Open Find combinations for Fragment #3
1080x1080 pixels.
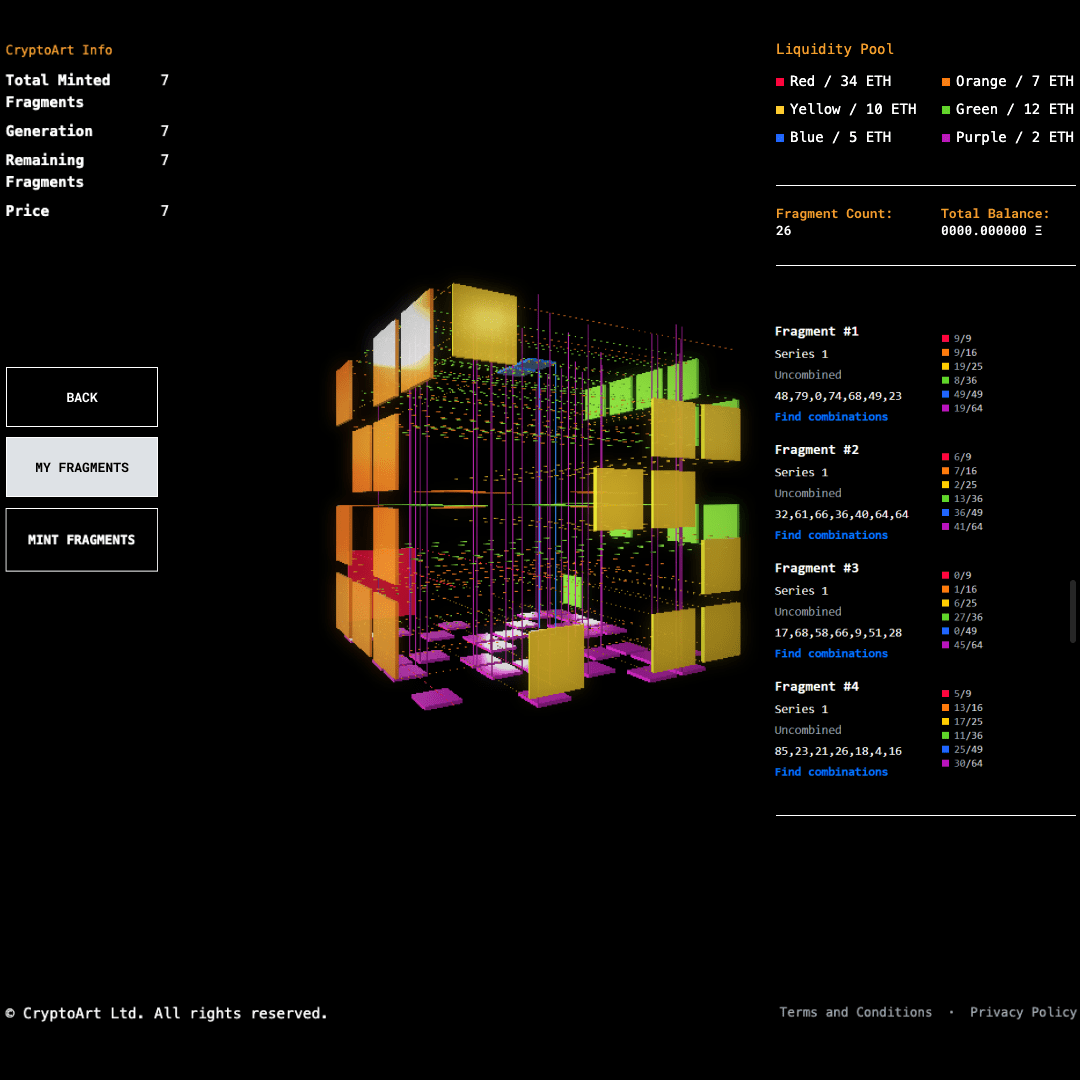pyautogui.click(x=831, y=654)
